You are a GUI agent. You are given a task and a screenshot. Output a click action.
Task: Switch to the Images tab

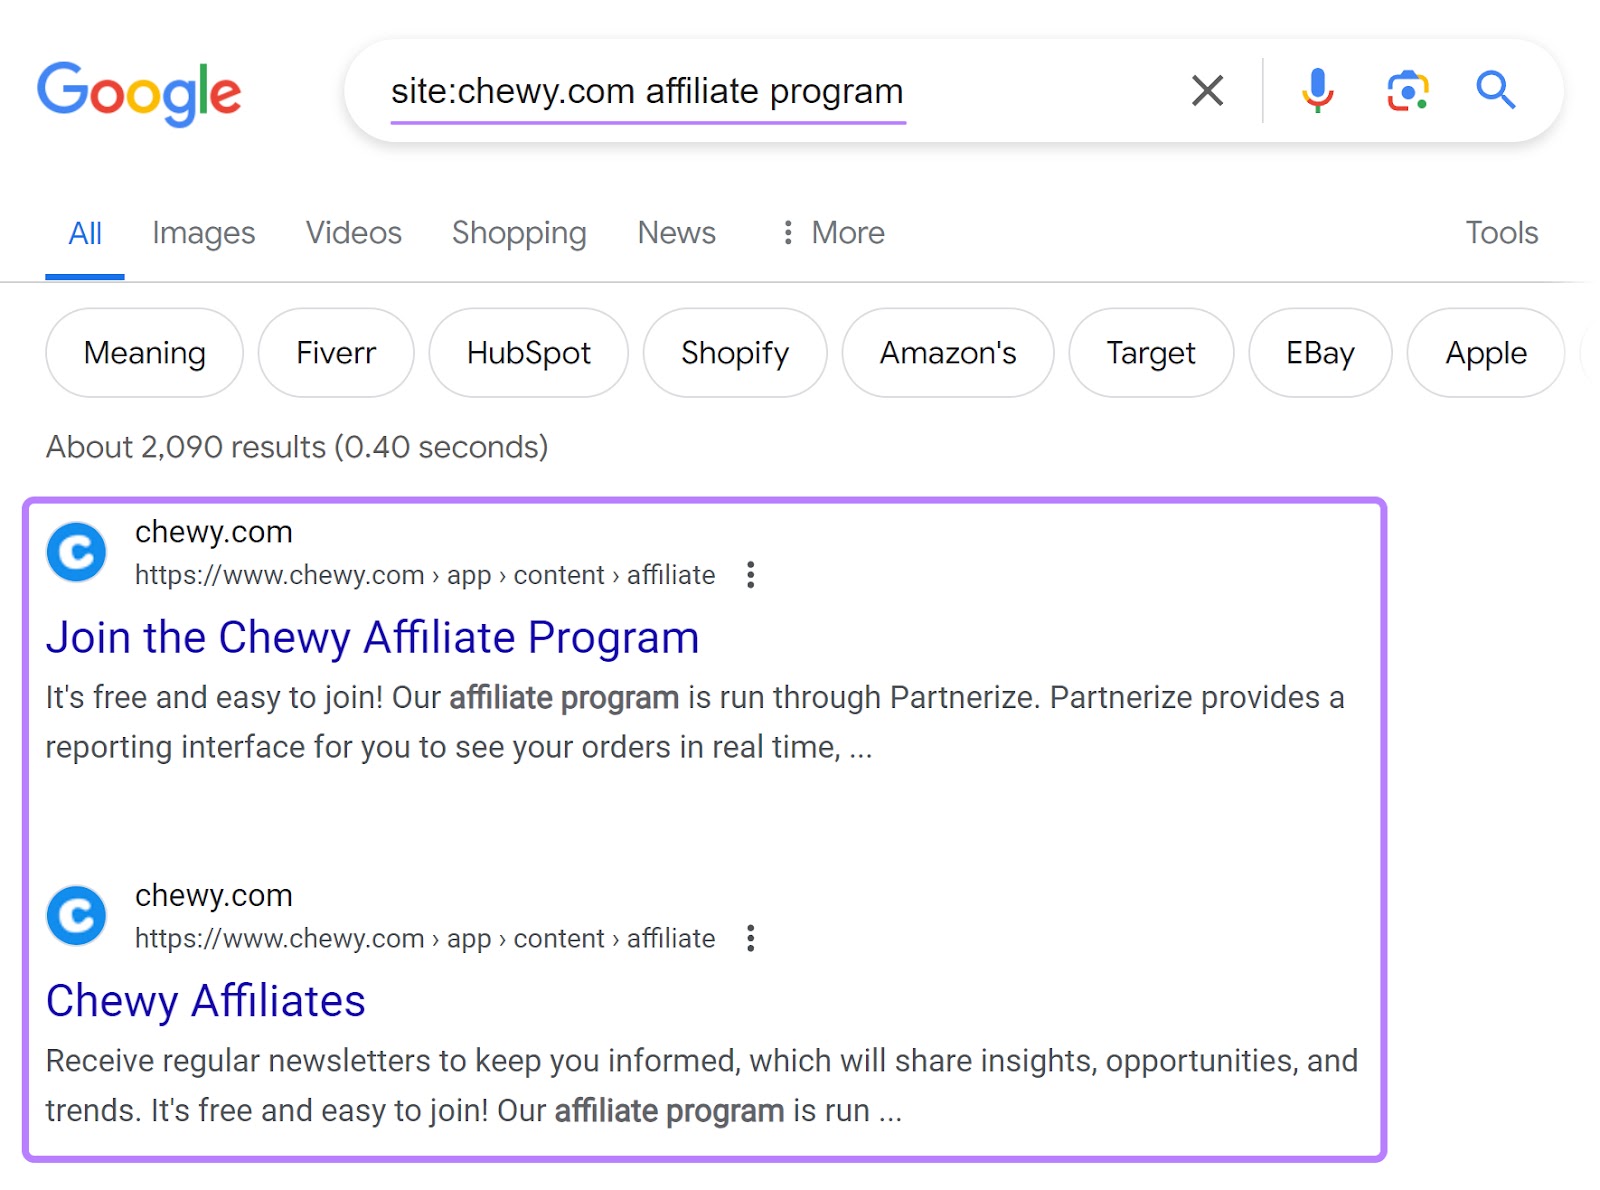point(203,233)
